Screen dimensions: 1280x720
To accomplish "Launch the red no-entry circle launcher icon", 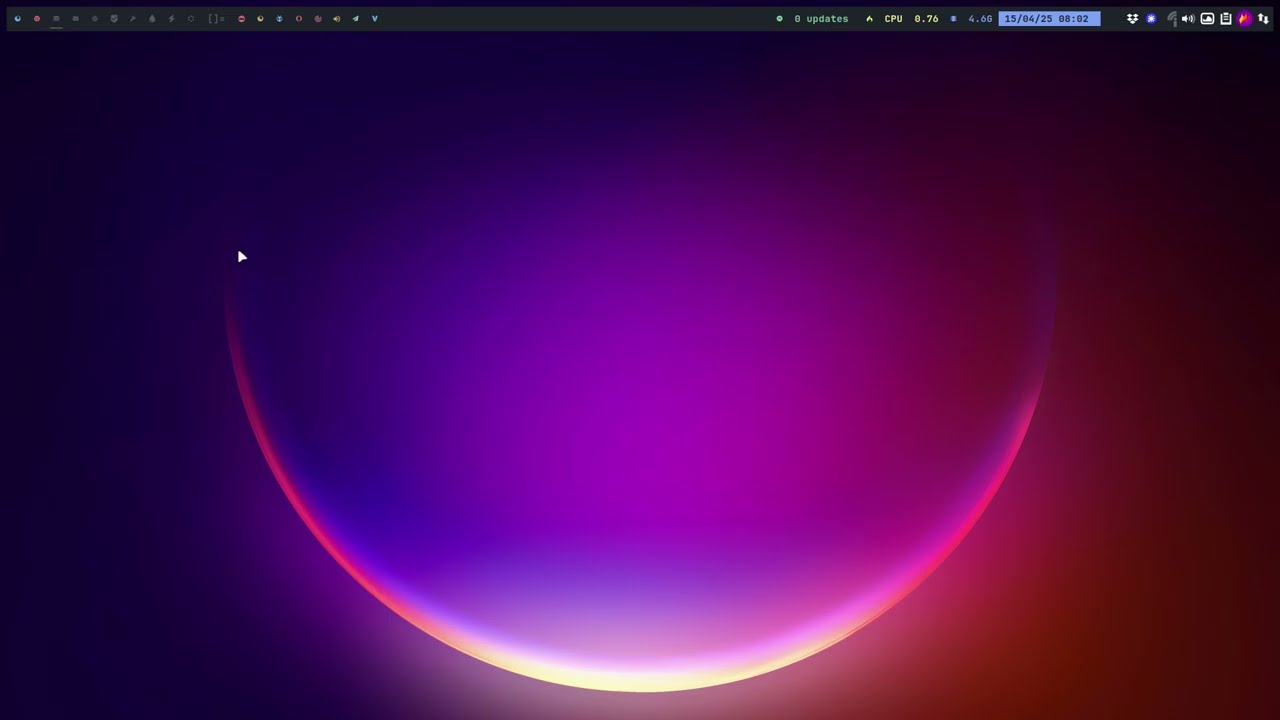I will pyautogui.click(x=241, y=19).
